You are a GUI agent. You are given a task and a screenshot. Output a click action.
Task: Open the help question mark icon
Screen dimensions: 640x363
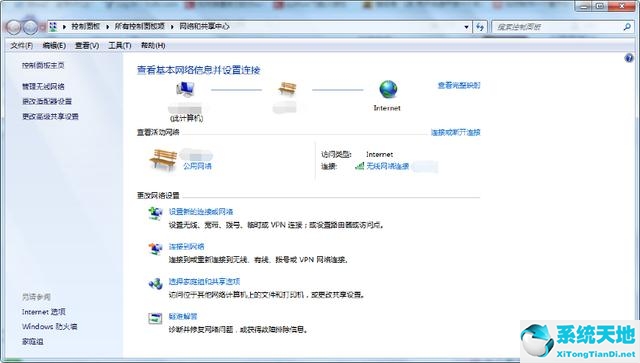coord(629,58)
